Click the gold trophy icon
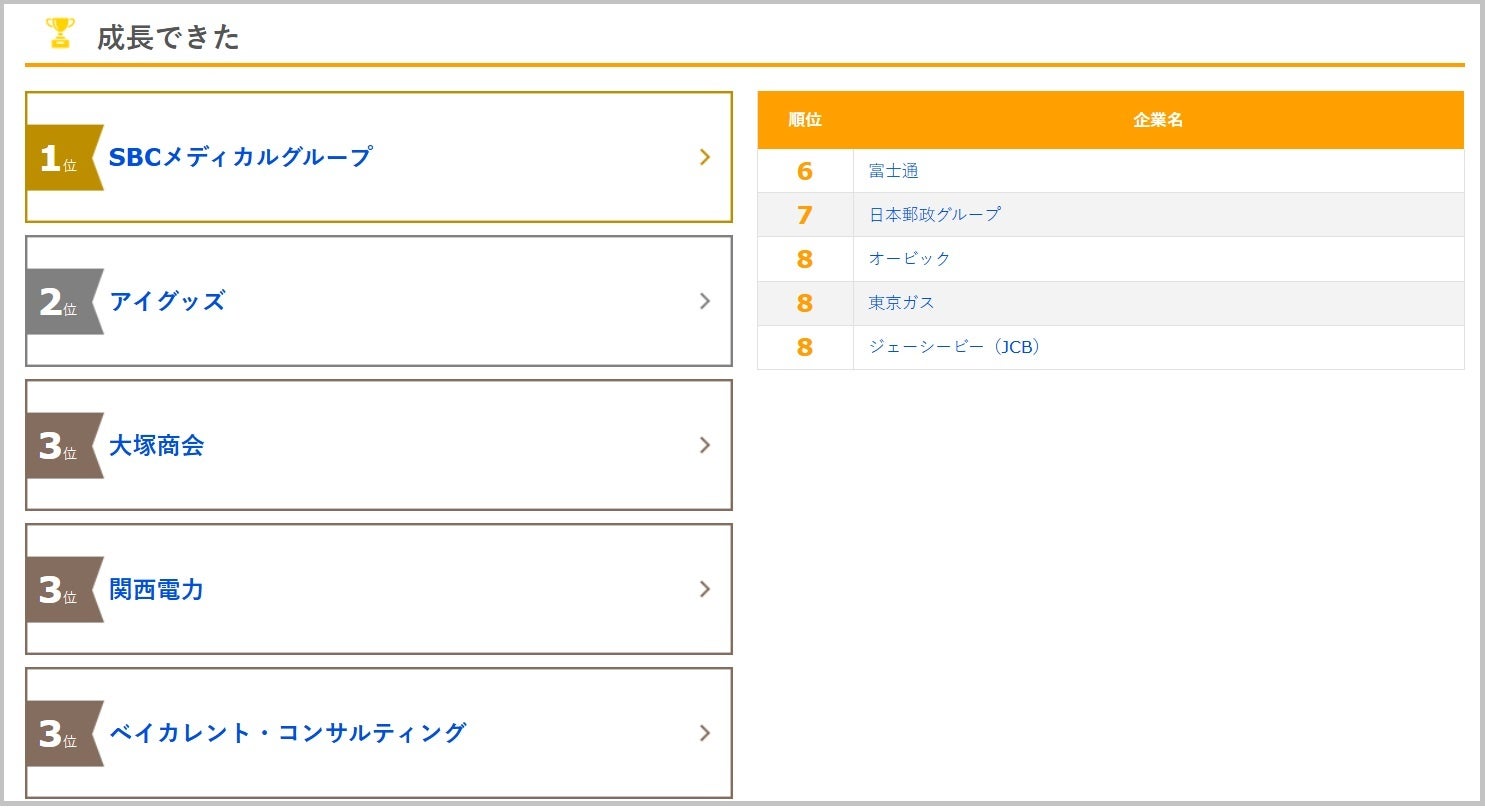 pyautogui.click(x=61, y=33)
